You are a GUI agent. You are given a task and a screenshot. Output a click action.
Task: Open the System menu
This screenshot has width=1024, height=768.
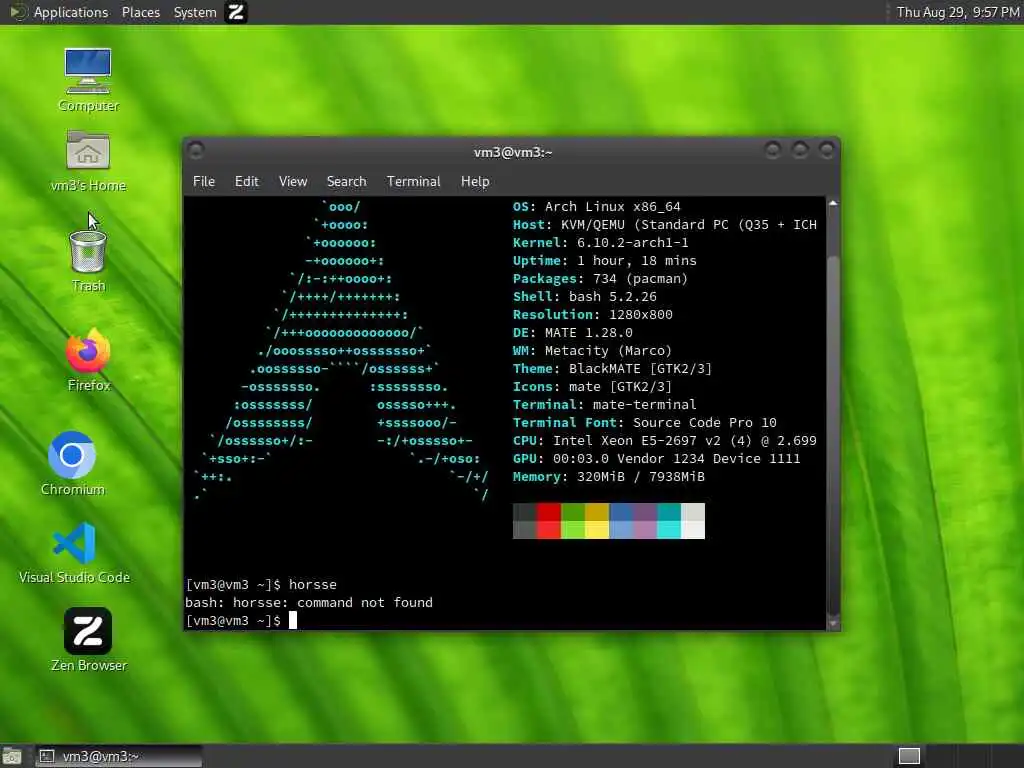coord(195,12)
